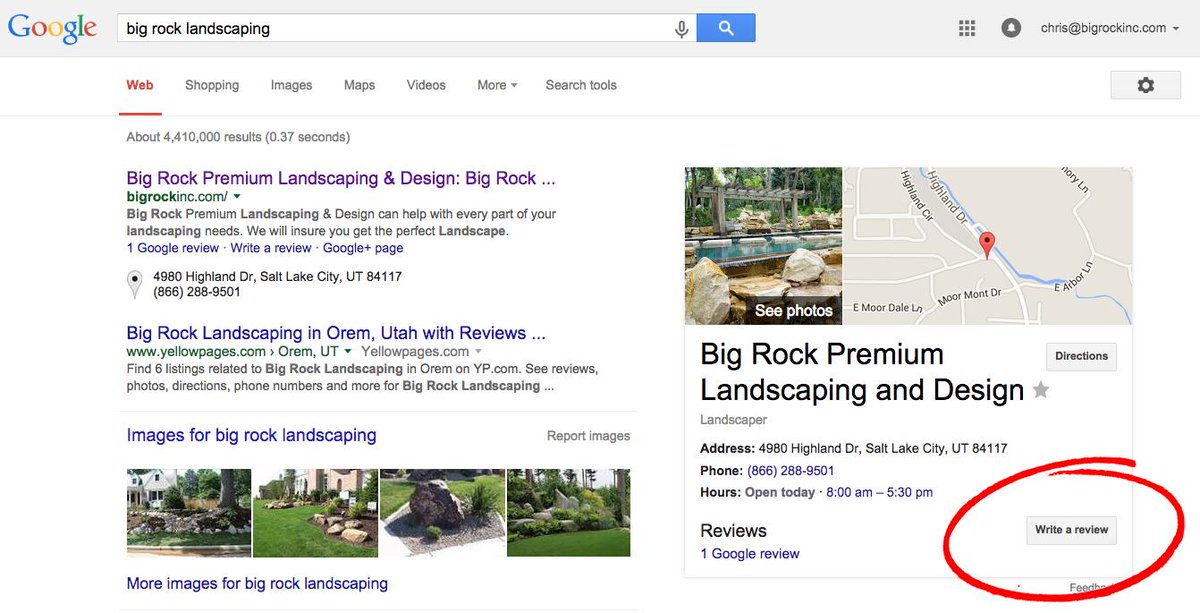The width and height of the screenshot is (1200, 613).
Task: Open the 1 Google review link under bigrockinc
Action: pyautogui.click(x=173, y=247)
